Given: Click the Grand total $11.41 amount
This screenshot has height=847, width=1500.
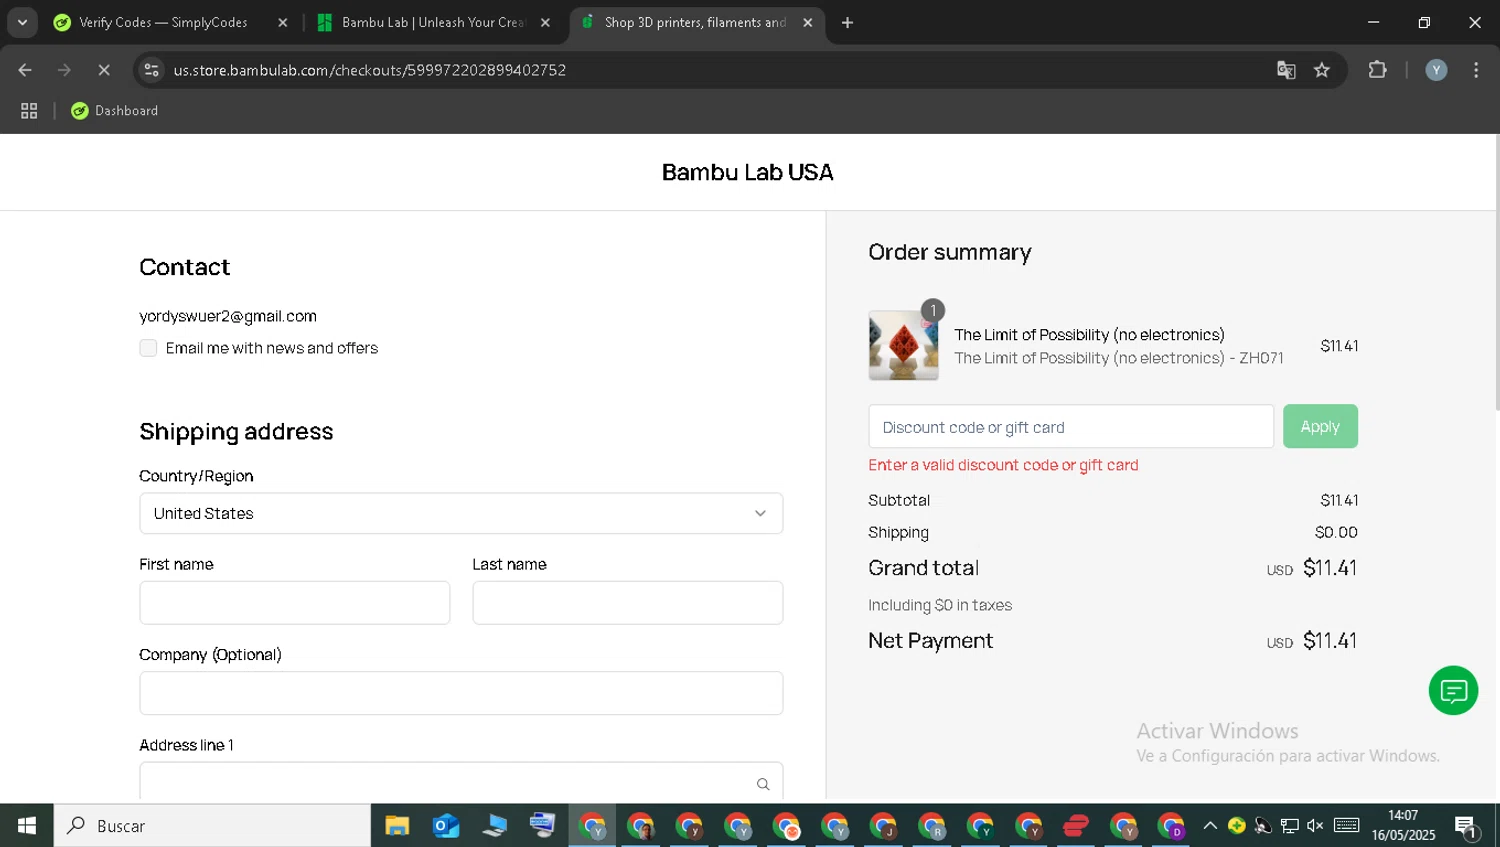Looking at the screenshot, I should (1330, 568).
